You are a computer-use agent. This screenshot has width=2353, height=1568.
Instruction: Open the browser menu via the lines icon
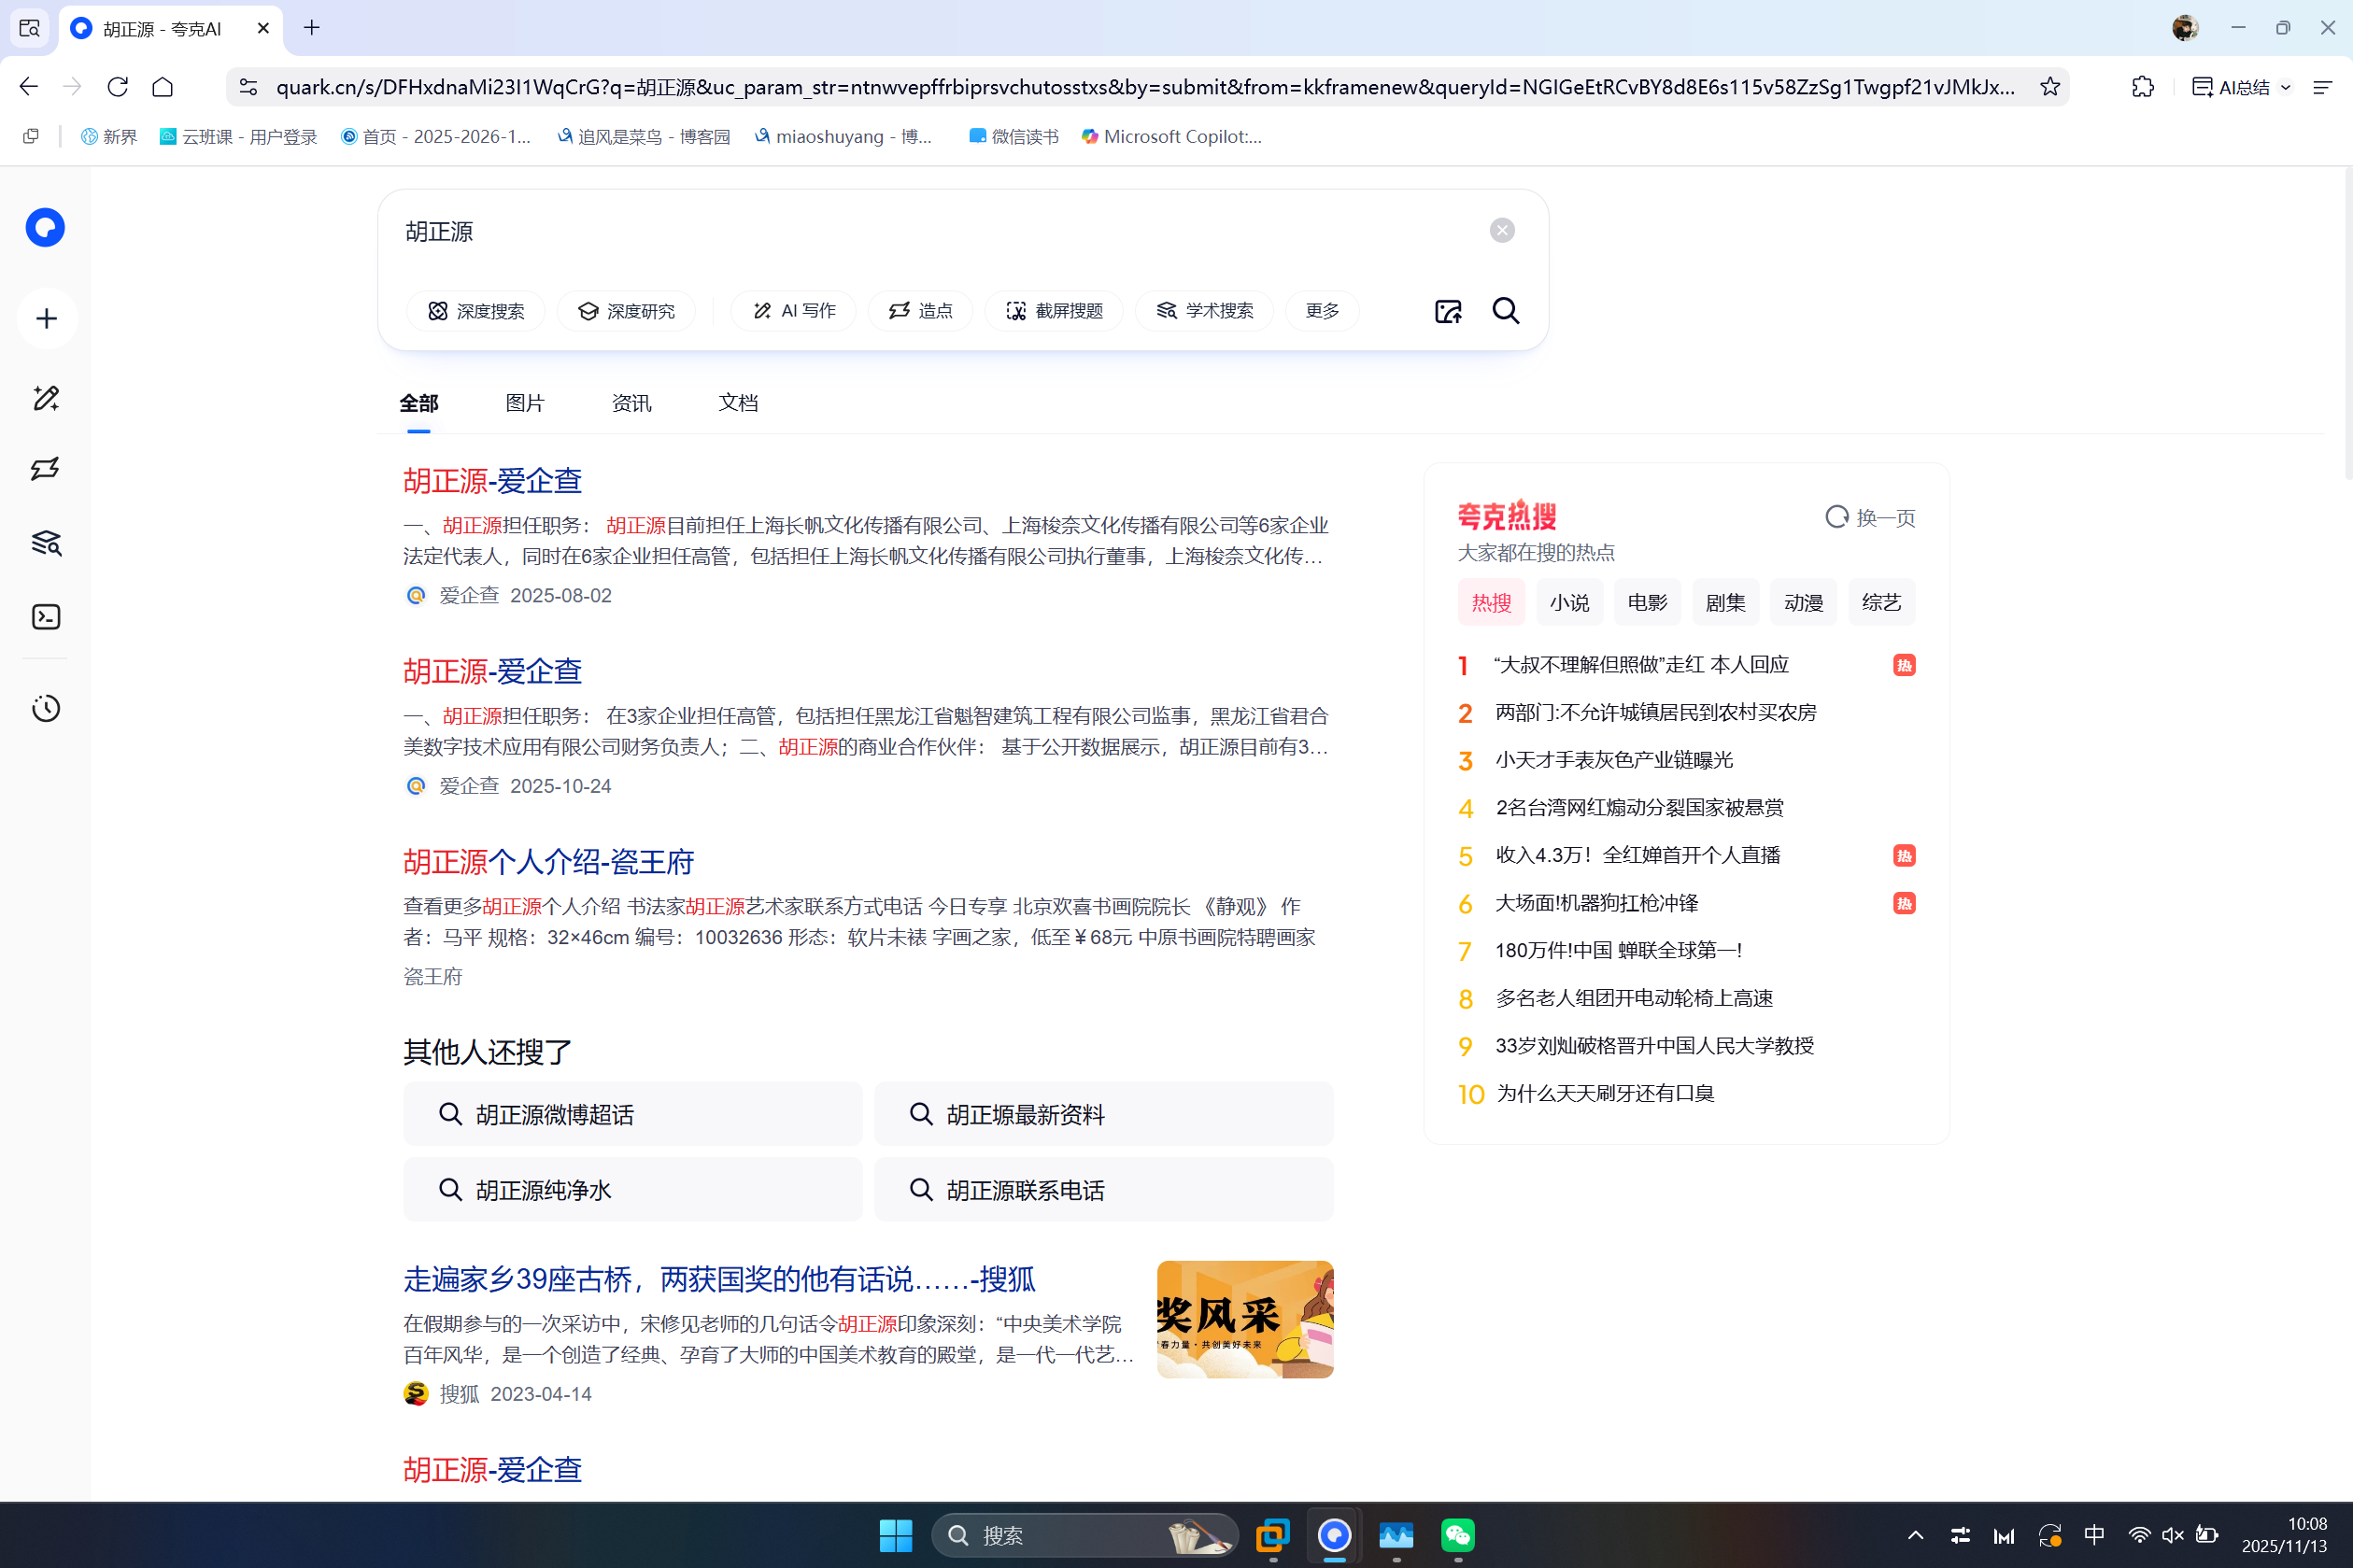click(x=2324, y=87)
